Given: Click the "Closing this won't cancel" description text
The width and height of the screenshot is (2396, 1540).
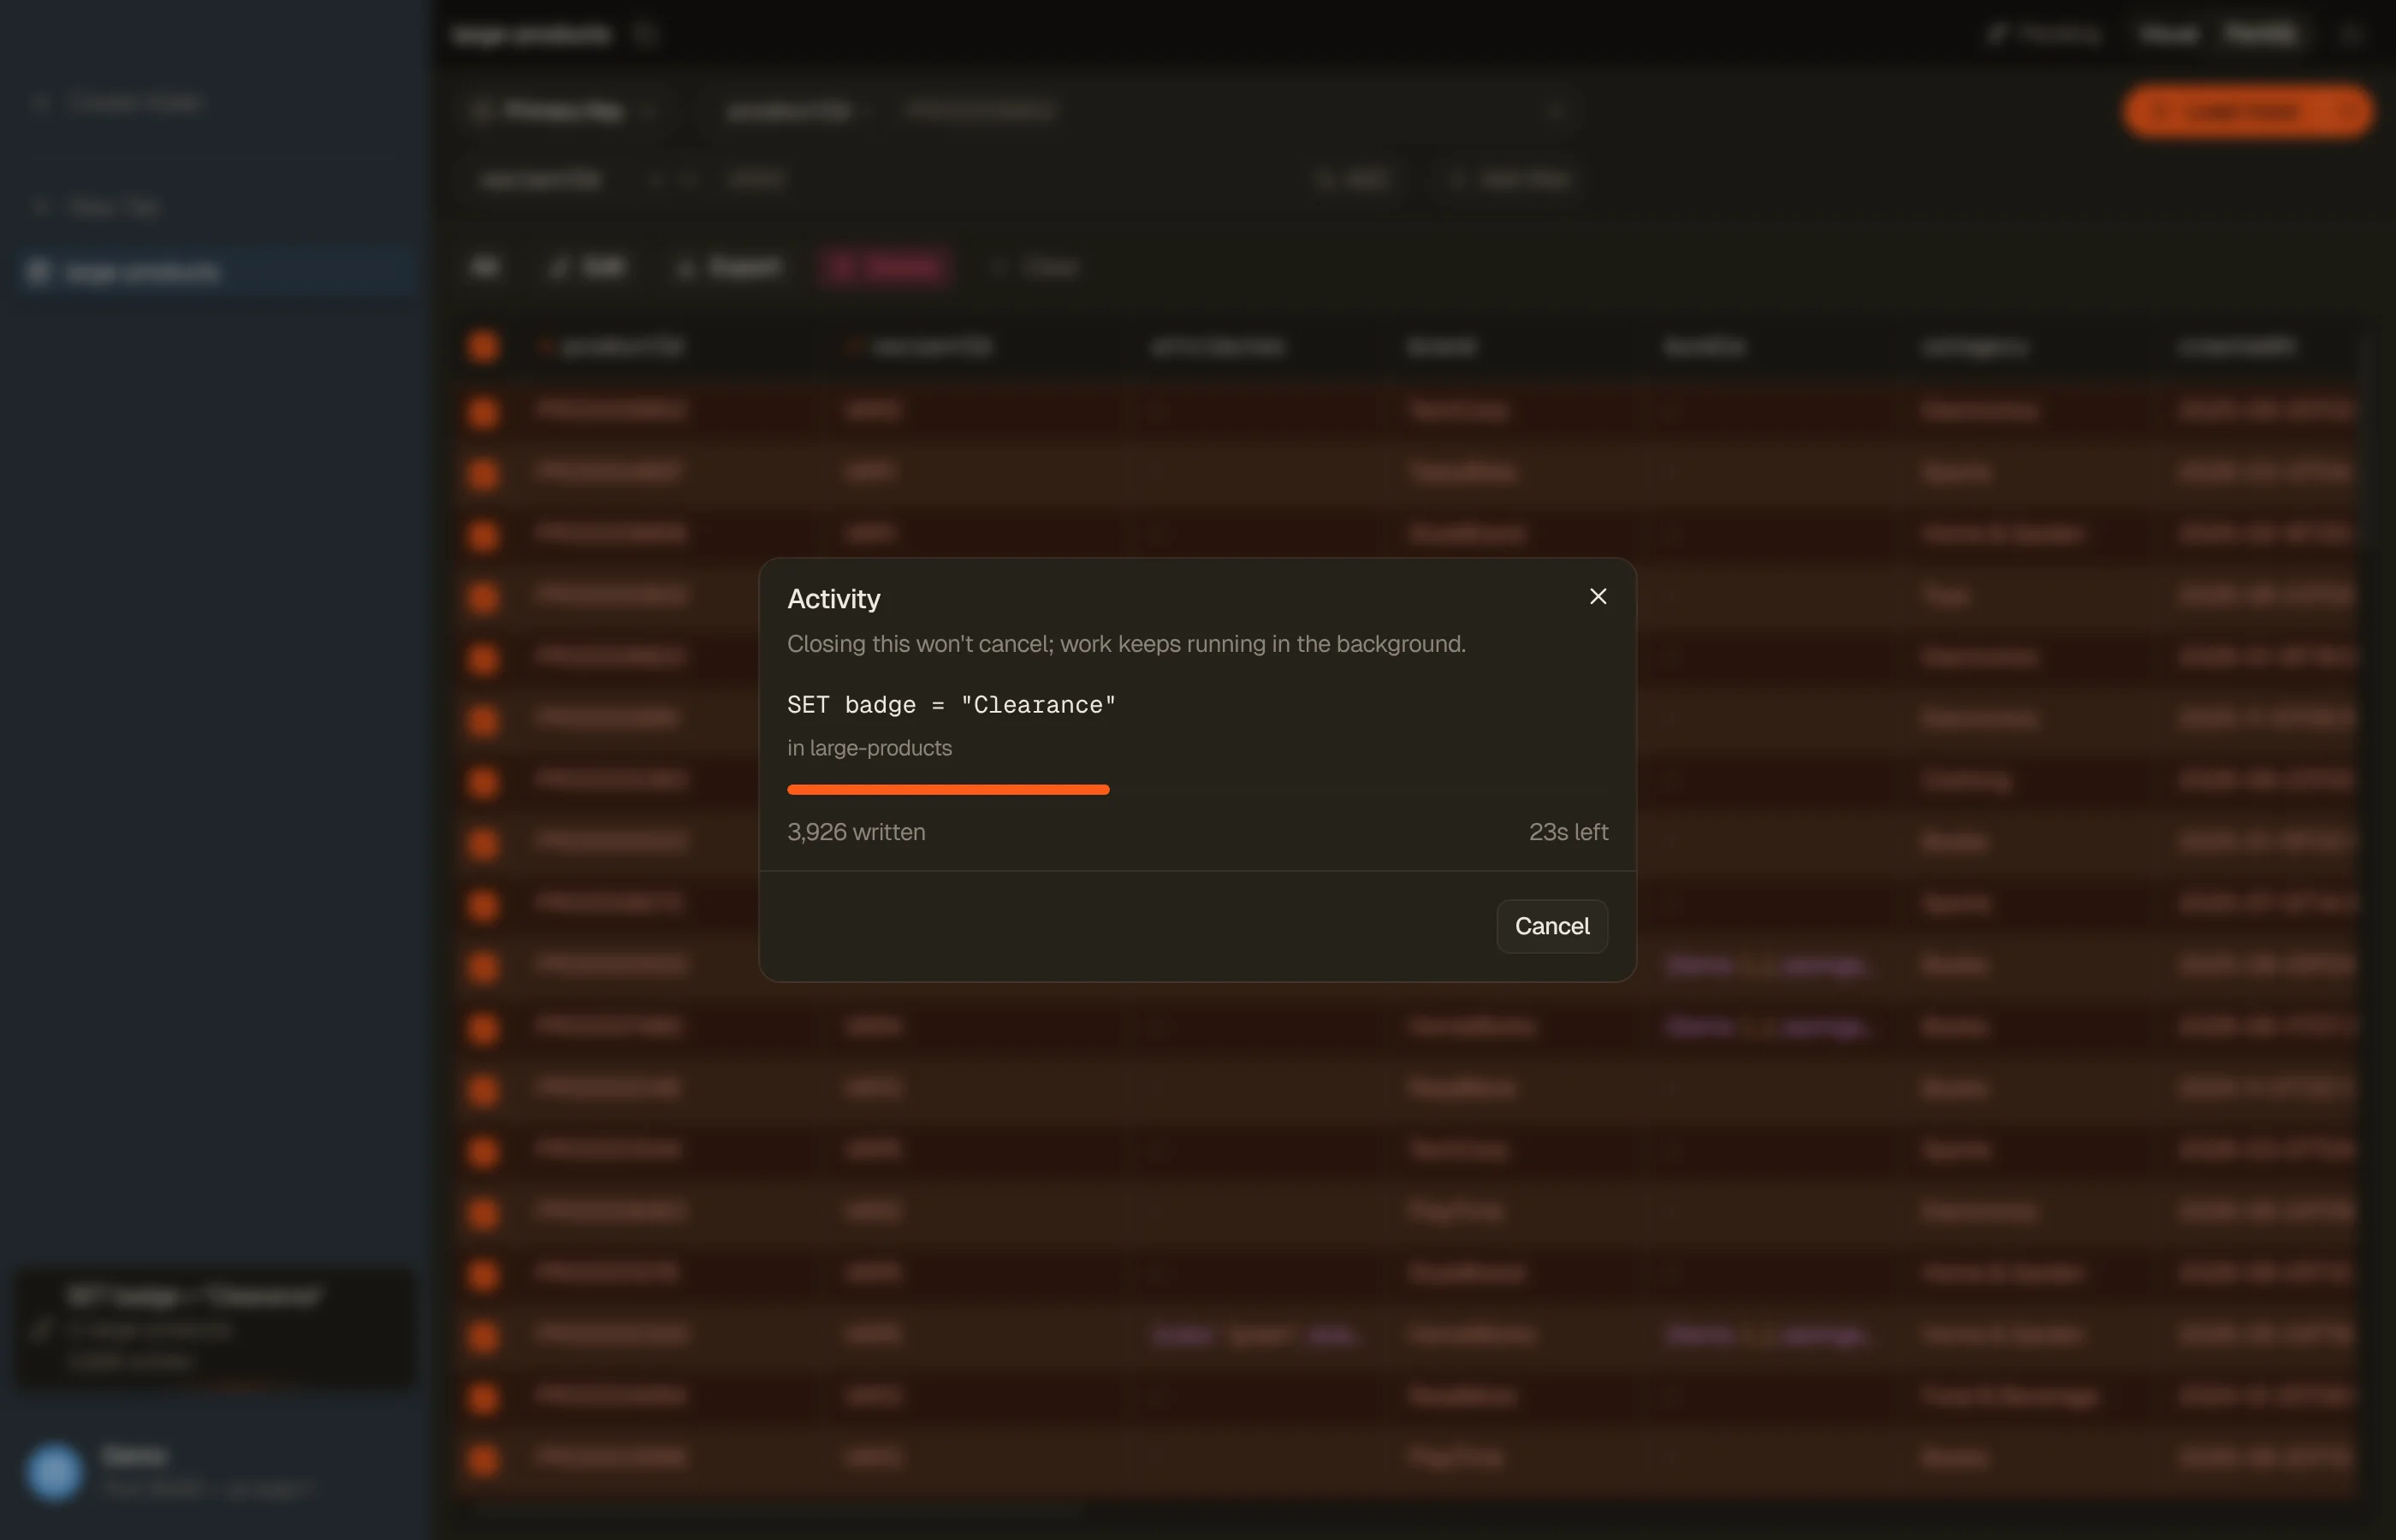Looking at the screenshot, I should pos(1126,644).
